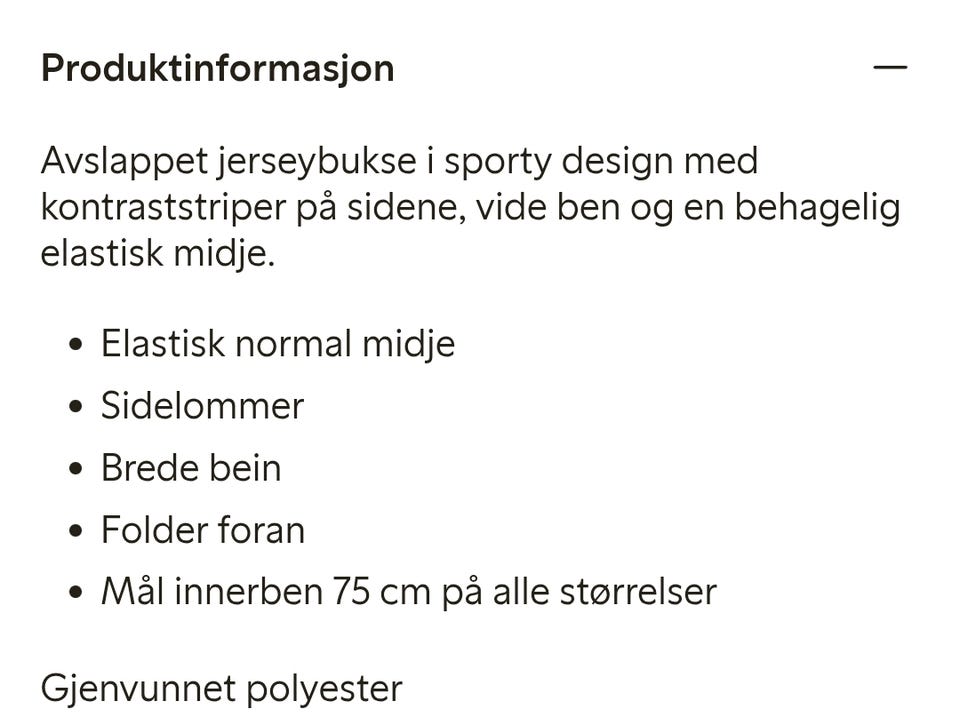Click the phrase "sporty design" in description
Image resolution: width=960 pixels, height=725 pixels.
click(x=559, y=162)
